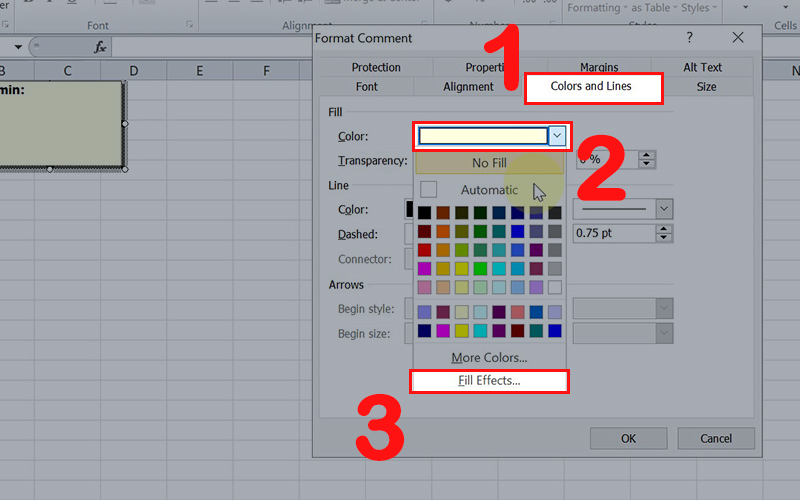Switch to the Font tab

click(x=366, y=87)
